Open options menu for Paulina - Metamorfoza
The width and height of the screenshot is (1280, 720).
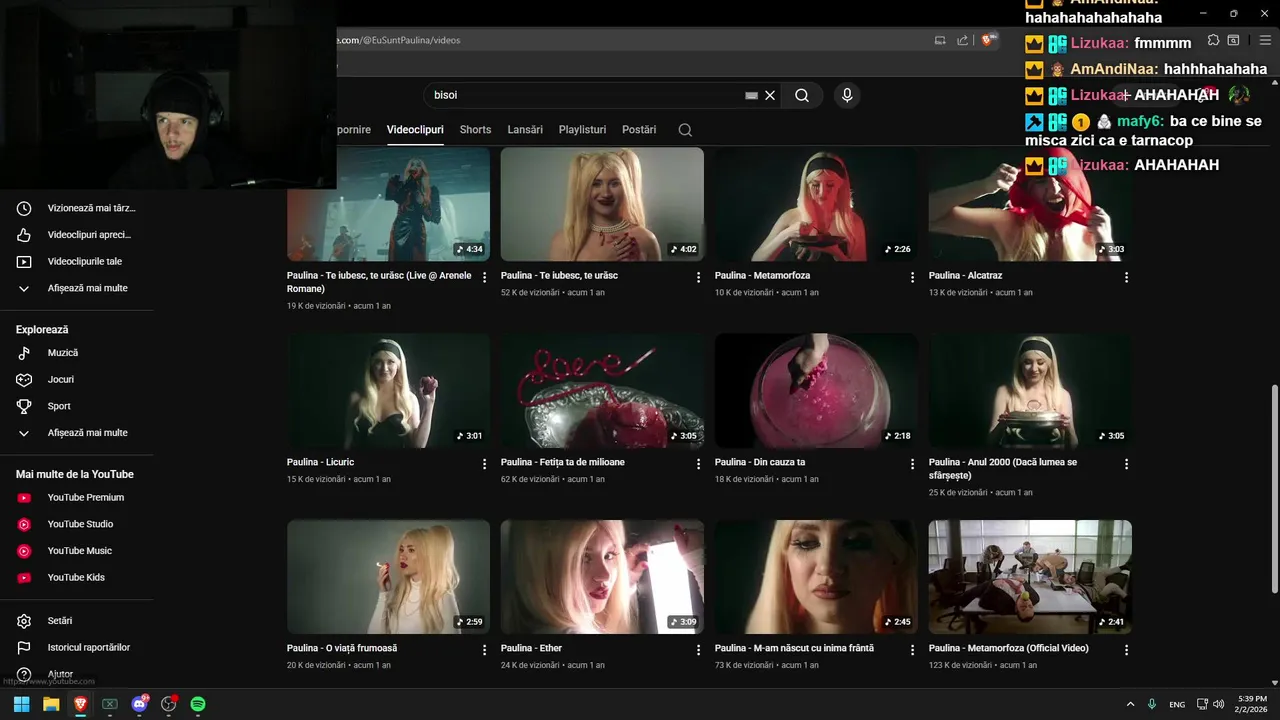pyautogui.click(x=912, y=277)
